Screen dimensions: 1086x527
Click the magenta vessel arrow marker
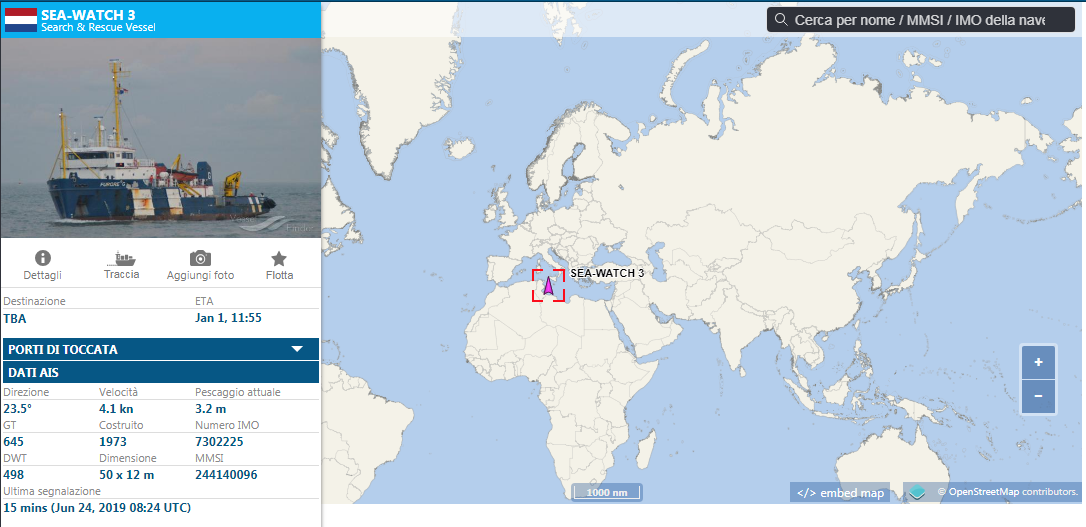pyautogui.click(x=549, y=285)
